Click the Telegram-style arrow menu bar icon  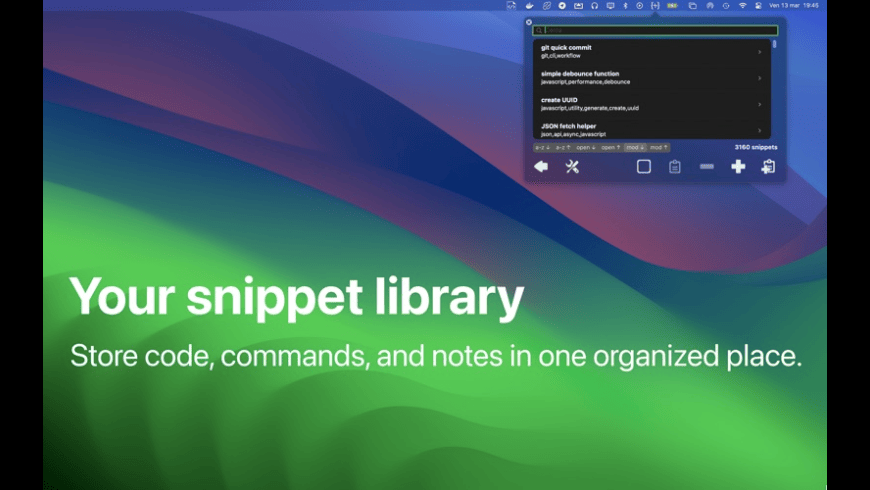562,6
